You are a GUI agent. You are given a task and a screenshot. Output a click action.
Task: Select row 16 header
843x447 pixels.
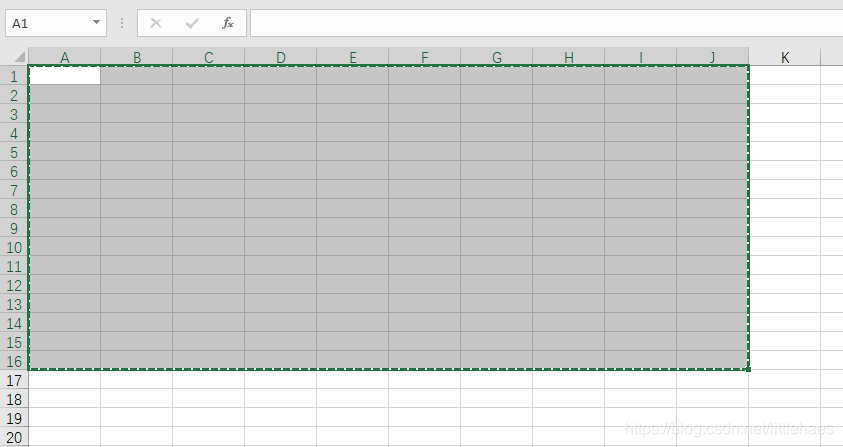click(14, 361)
